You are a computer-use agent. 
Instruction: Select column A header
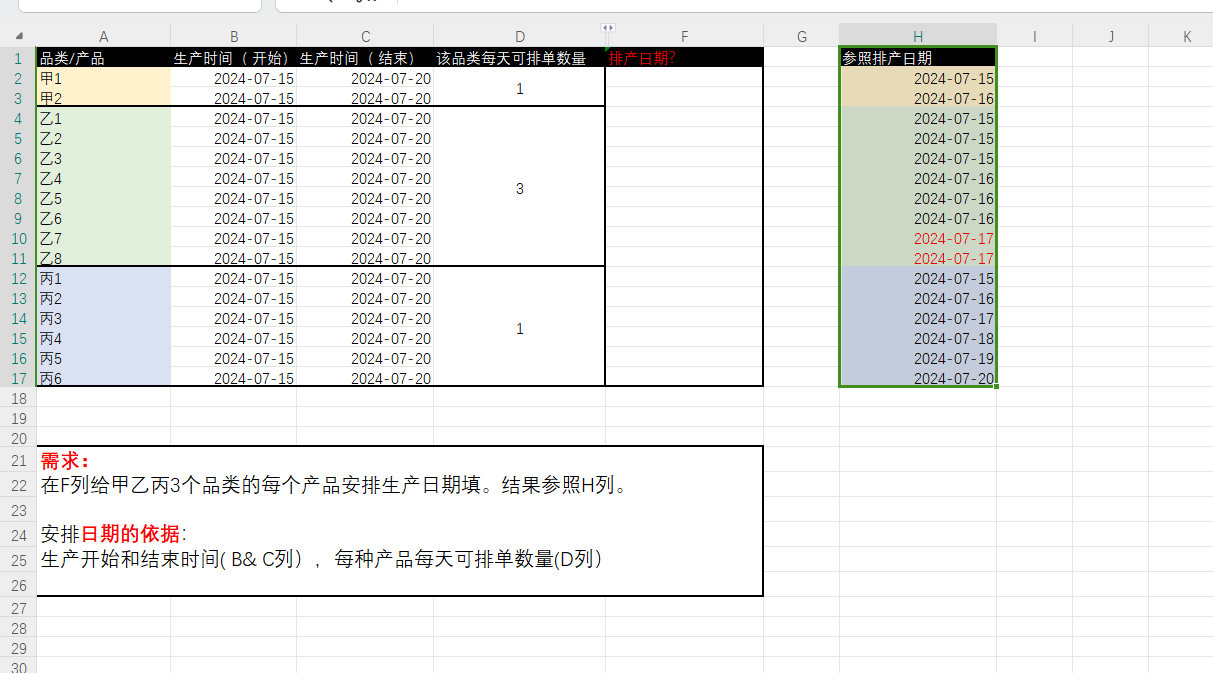pyautogui.click(x=104, y=36)
